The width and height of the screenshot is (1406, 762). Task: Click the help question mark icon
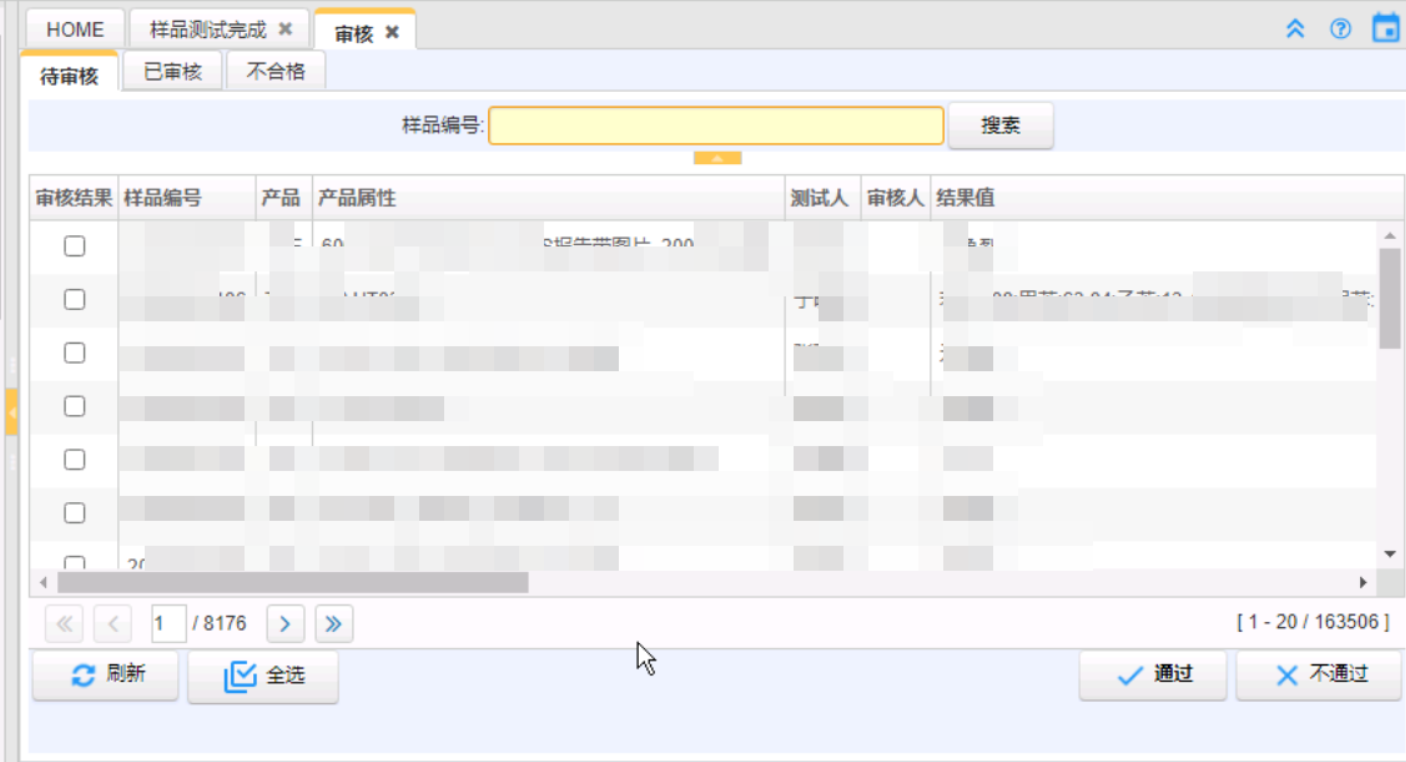pos(1340,29)
